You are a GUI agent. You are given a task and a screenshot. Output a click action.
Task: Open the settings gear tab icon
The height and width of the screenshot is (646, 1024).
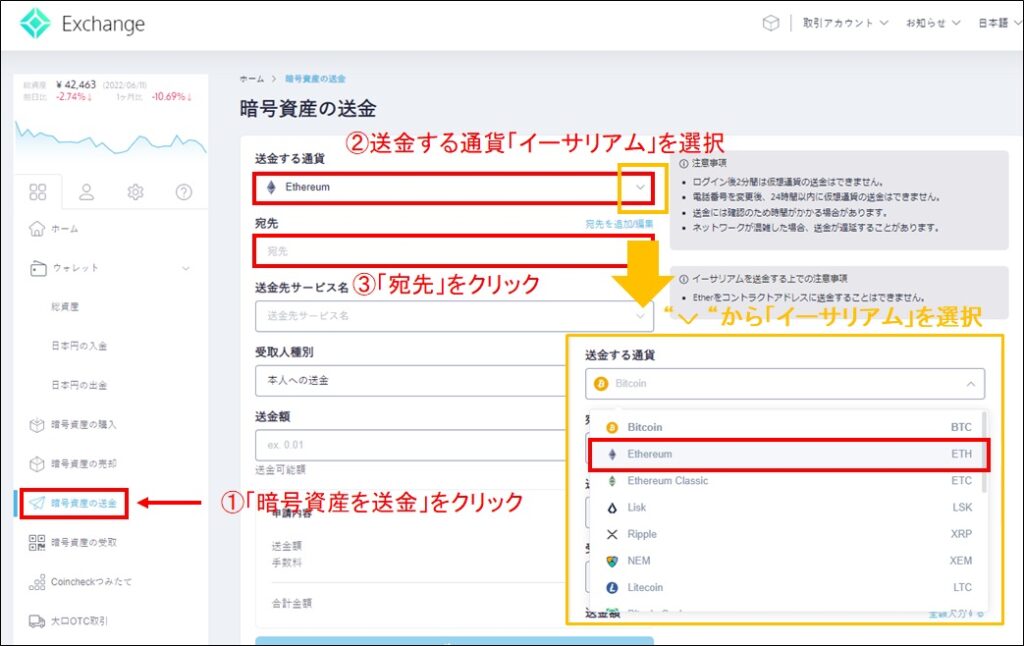135,192
